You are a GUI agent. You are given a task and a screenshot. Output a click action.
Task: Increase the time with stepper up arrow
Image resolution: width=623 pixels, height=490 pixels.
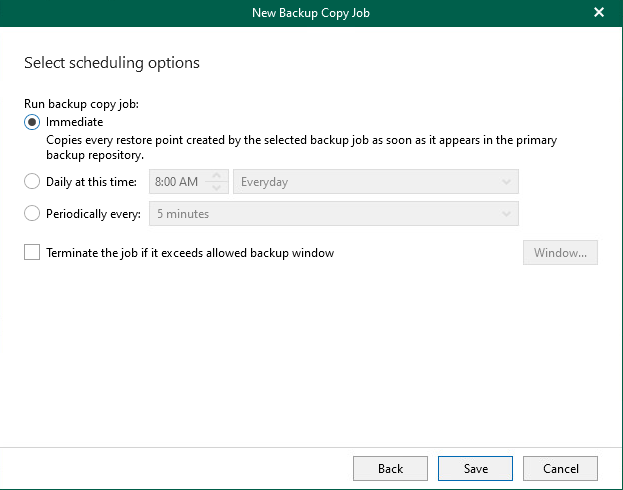pyautogui.click(x=217, y=175)
